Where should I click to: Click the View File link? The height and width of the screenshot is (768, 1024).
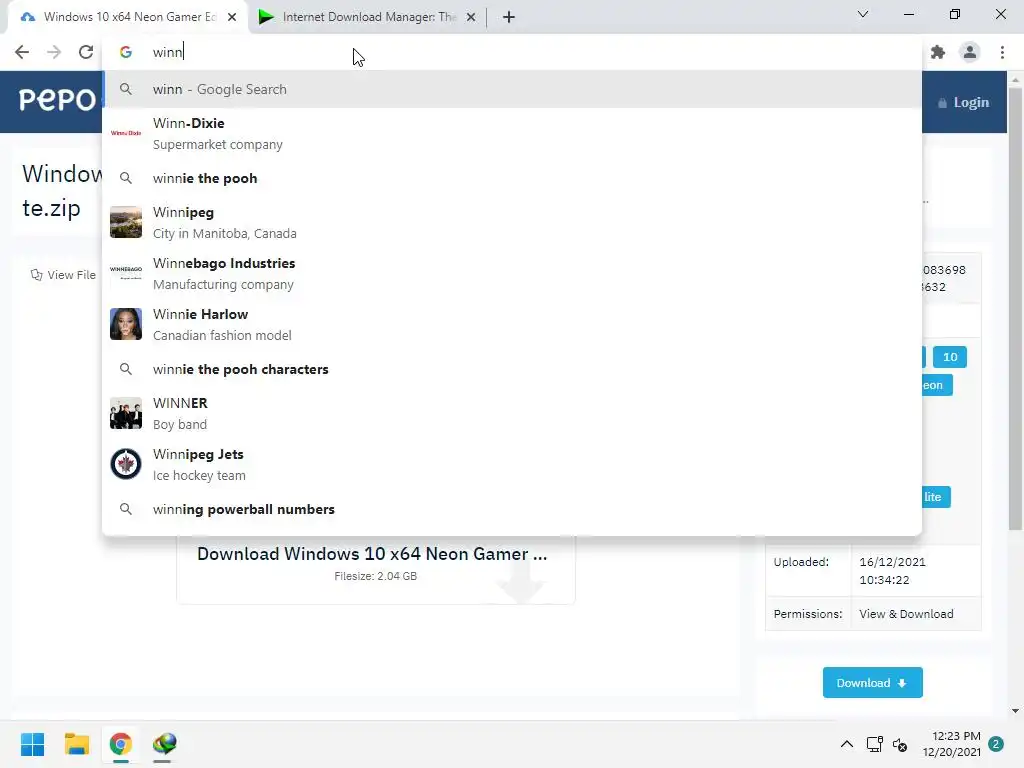point(63,275)
